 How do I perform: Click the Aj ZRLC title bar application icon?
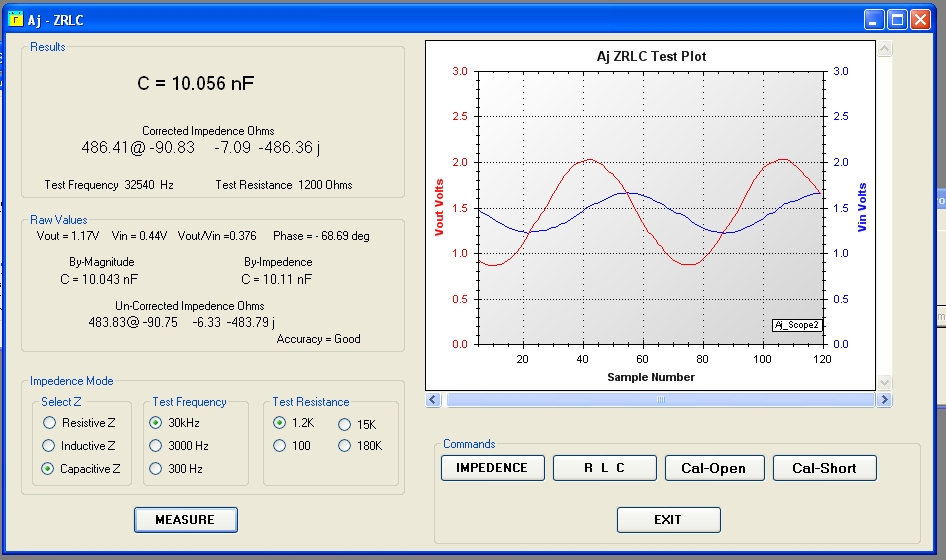tap(15, 19)
